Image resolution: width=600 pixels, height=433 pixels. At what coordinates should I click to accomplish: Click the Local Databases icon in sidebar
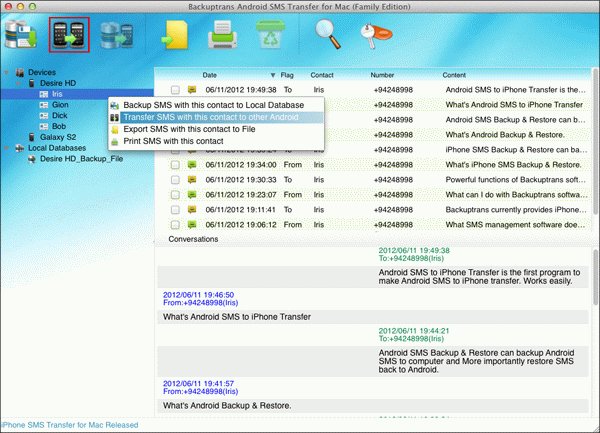click(x=20, y=148)
